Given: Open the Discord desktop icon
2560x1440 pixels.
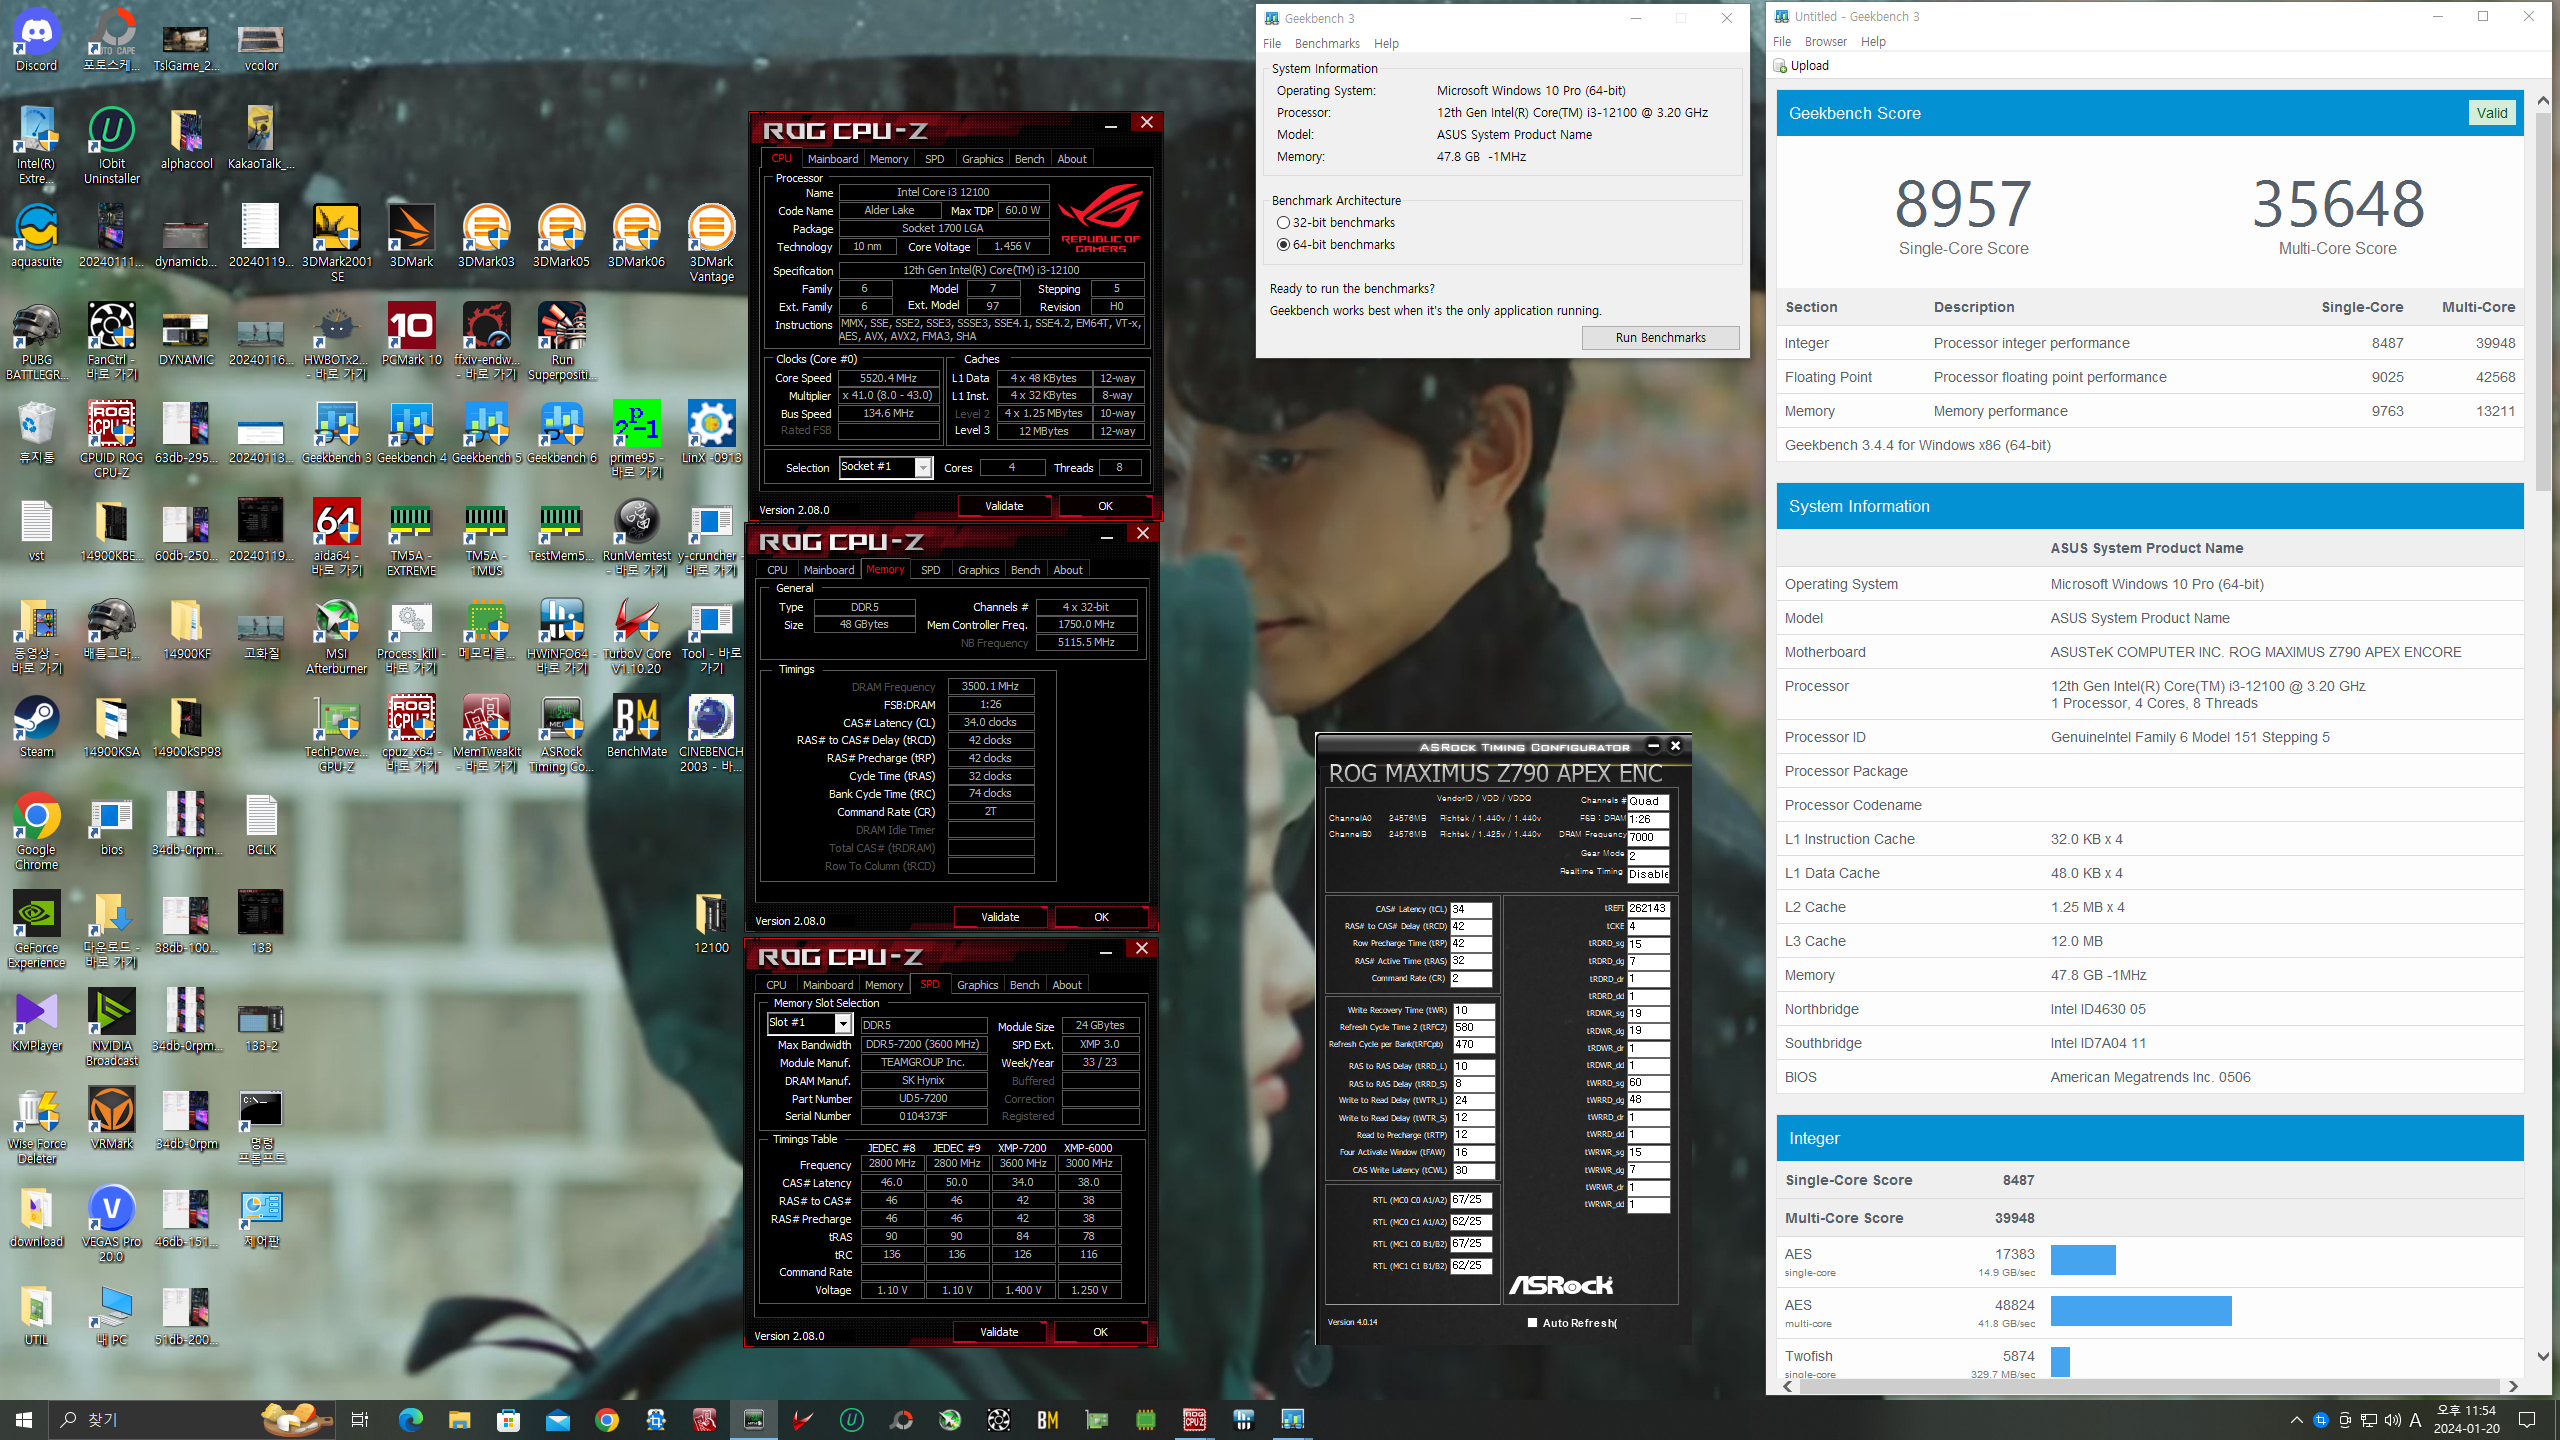Looking at the screenshot, I should (36, 40).
